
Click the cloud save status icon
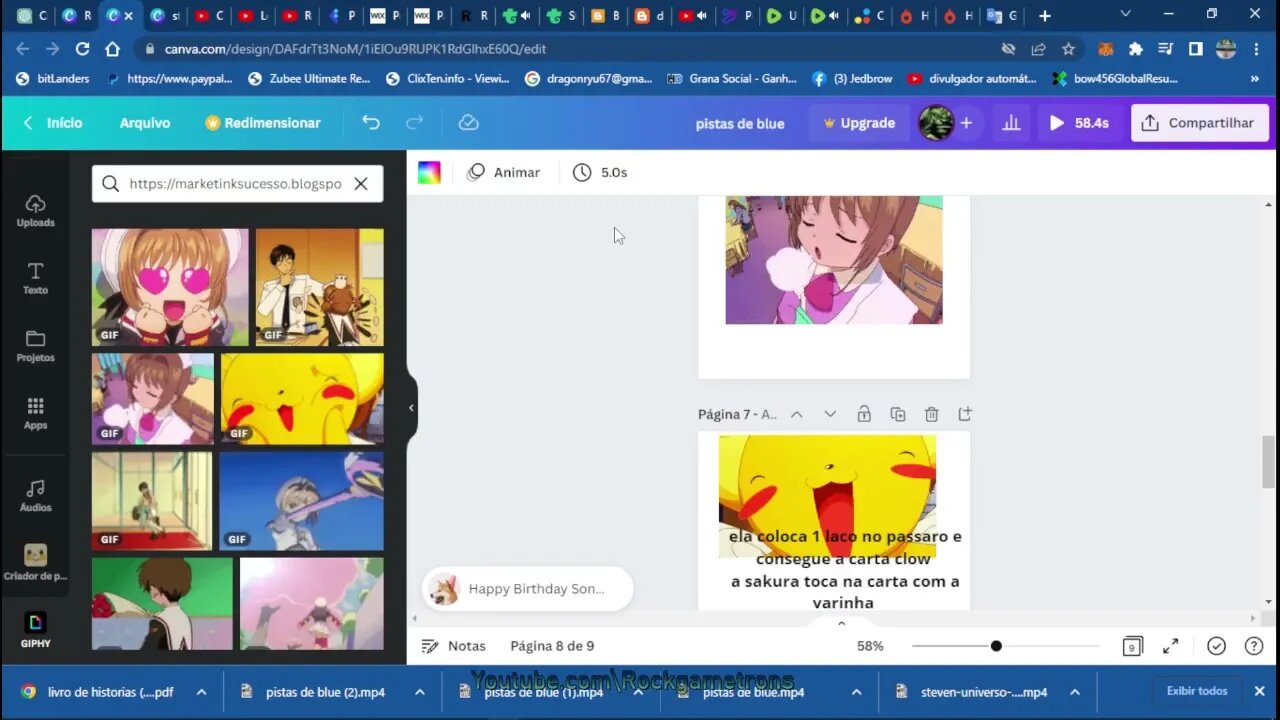click(468, 122)
